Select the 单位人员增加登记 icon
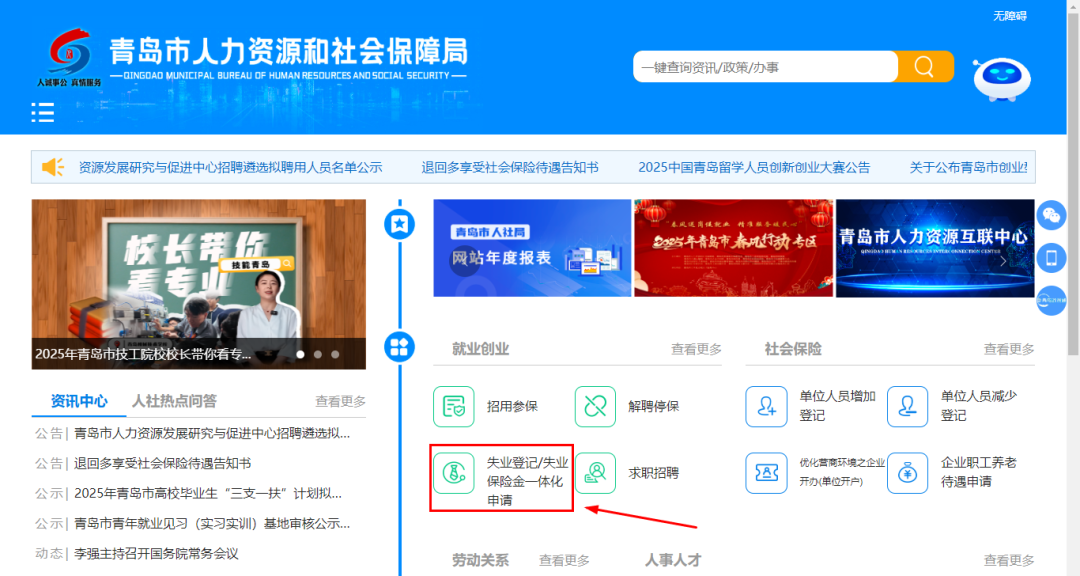Screen dimensions: 1080x576 [x=766, y=406]
